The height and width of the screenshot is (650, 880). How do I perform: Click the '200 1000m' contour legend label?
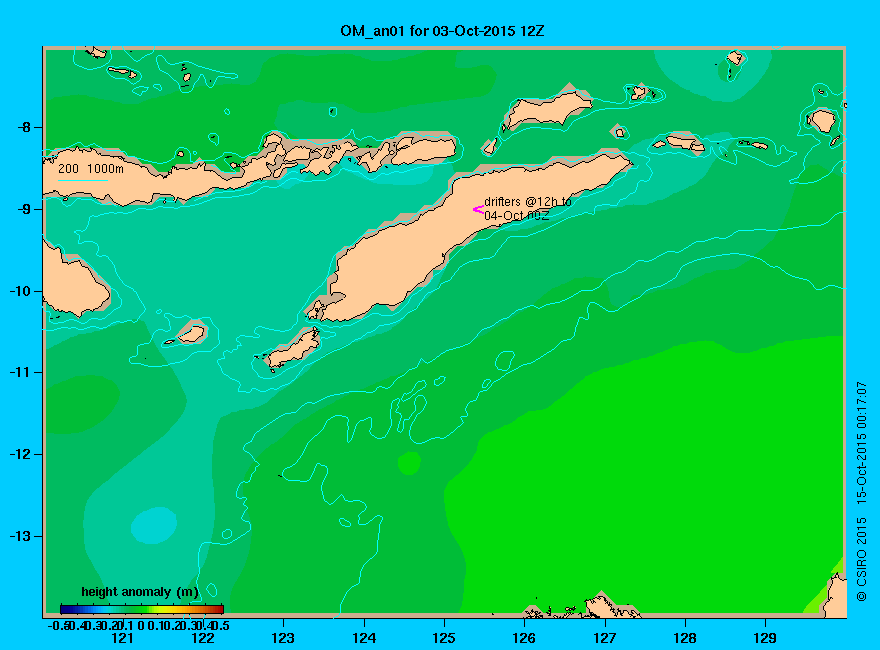point(91,168)
